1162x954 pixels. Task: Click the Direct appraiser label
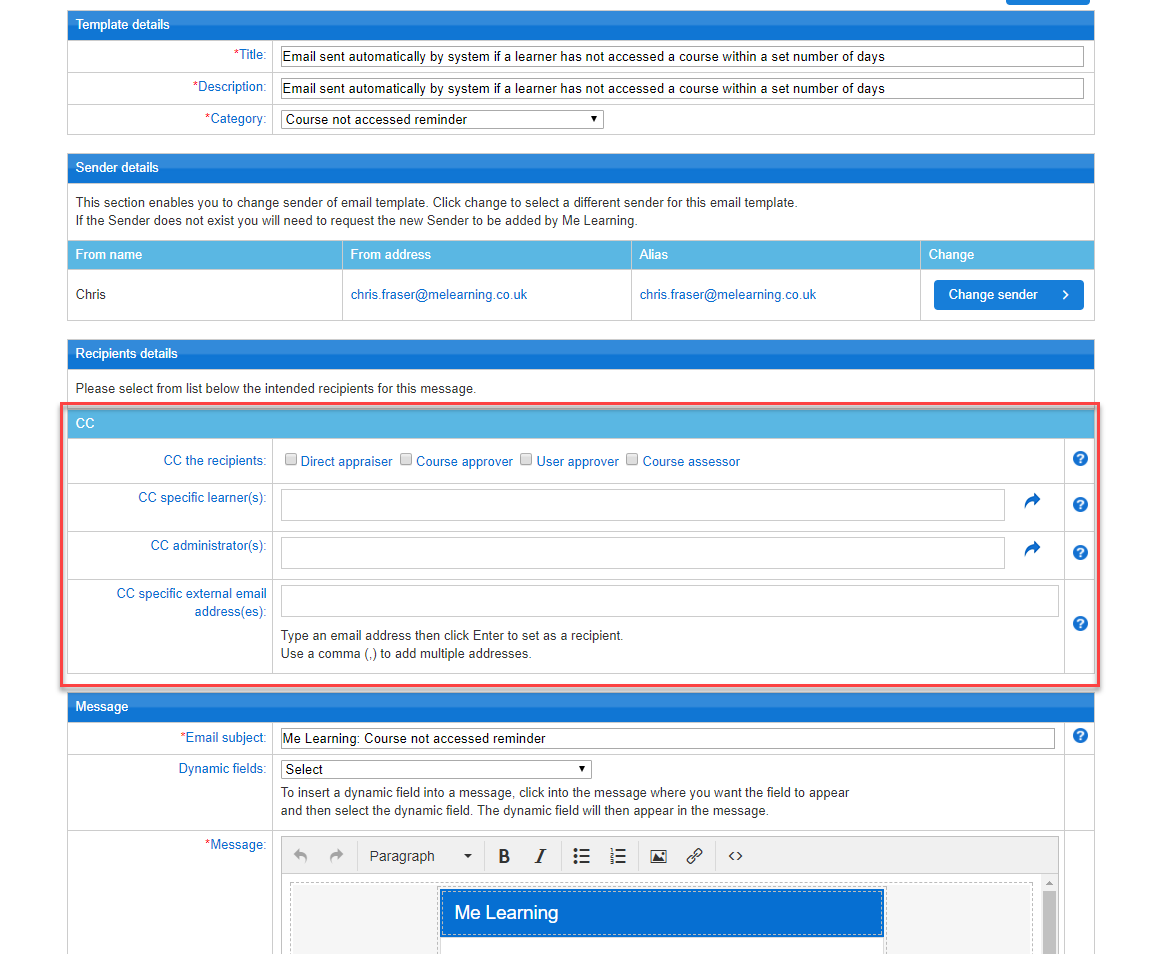coord(346,461)
